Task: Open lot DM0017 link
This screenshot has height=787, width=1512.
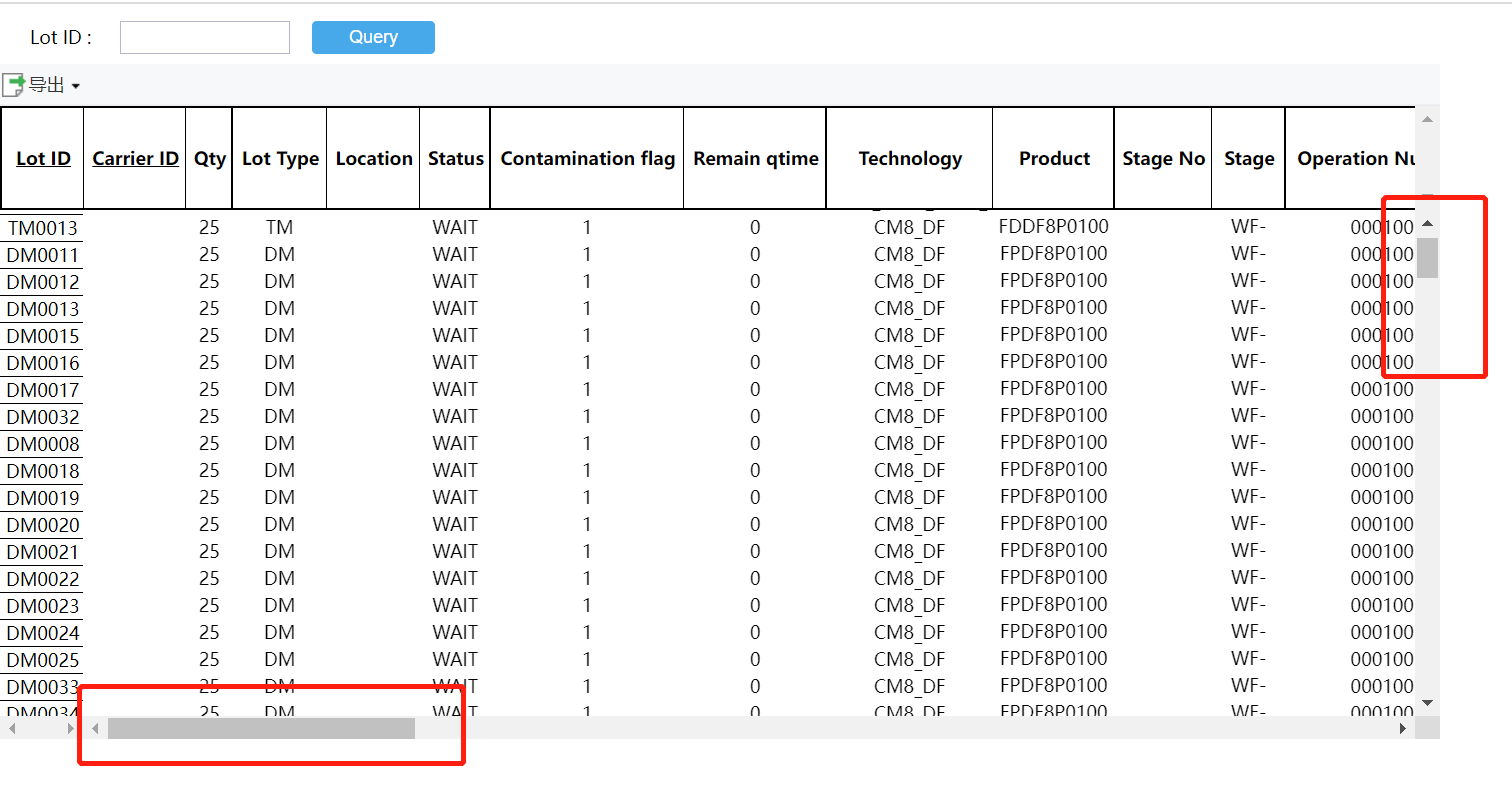Action: (x=43, y=390)
